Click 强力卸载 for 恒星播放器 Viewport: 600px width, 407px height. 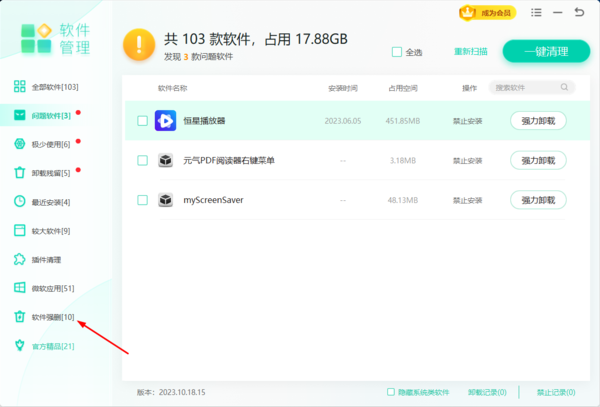point(538,121)
